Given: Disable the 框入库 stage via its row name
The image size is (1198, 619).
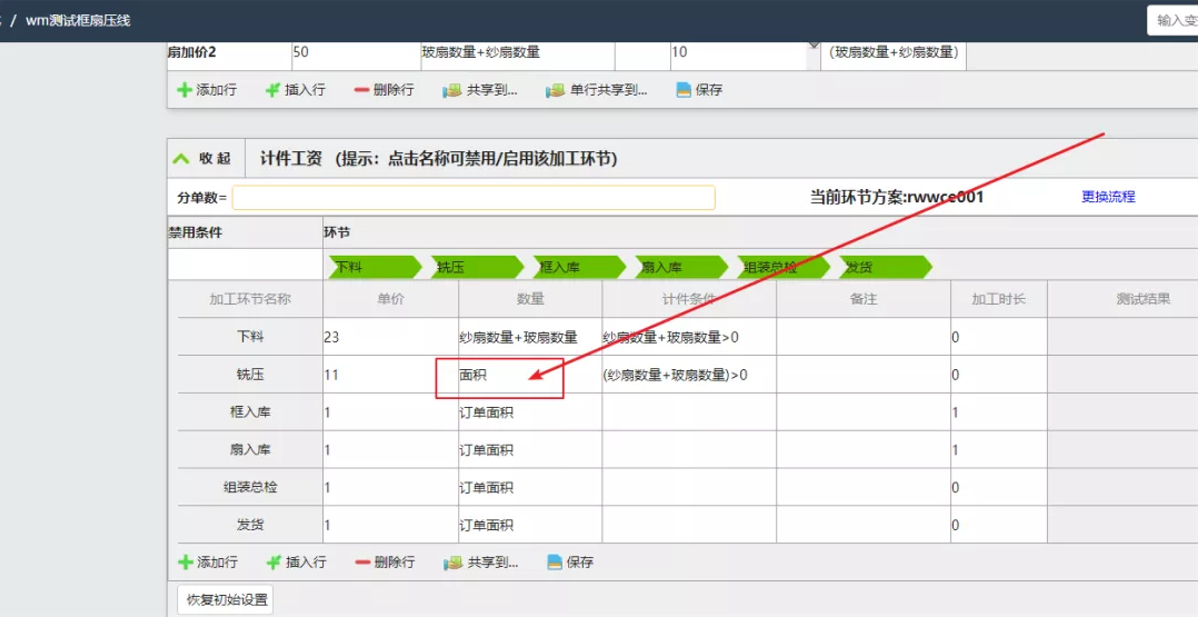Looking at the screenshot, I should click(250, 412).
